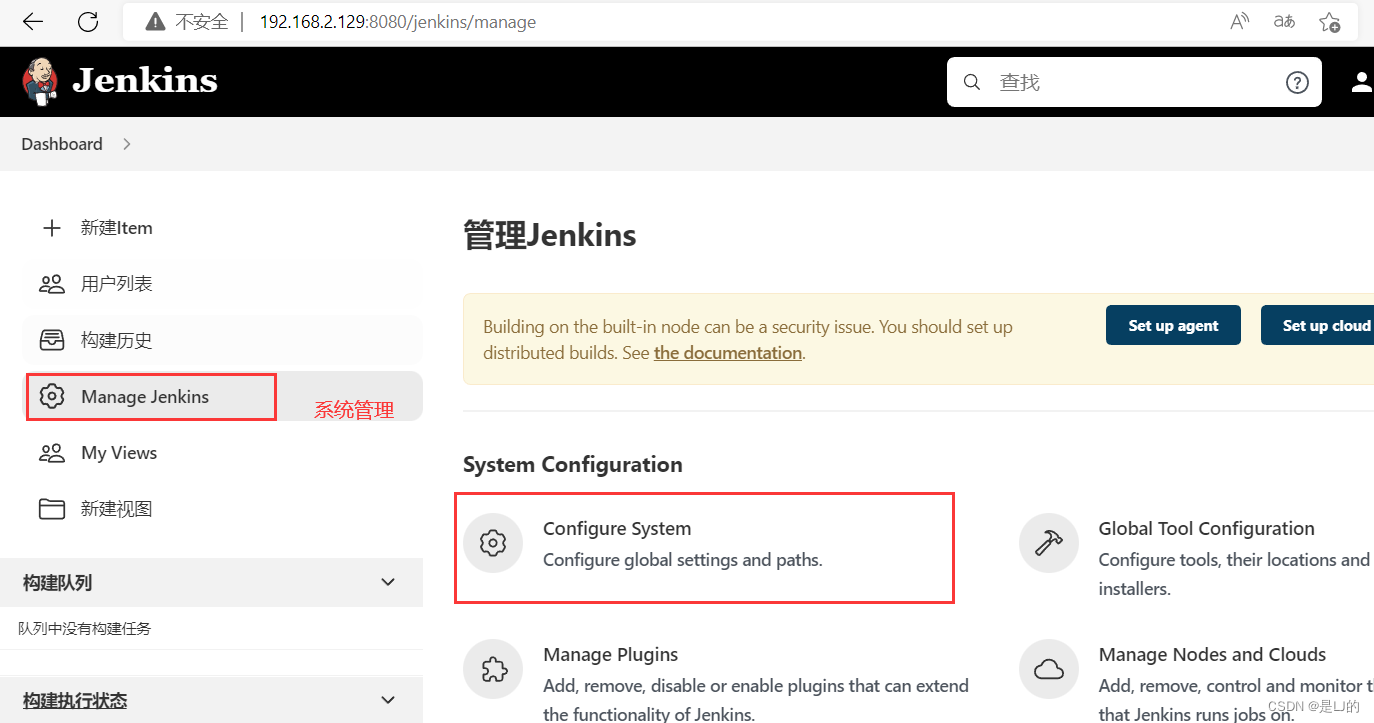Select Manage Jenkins in the sidebar
The width and height of the screenshot is (1374, 723).
point(223,397)
